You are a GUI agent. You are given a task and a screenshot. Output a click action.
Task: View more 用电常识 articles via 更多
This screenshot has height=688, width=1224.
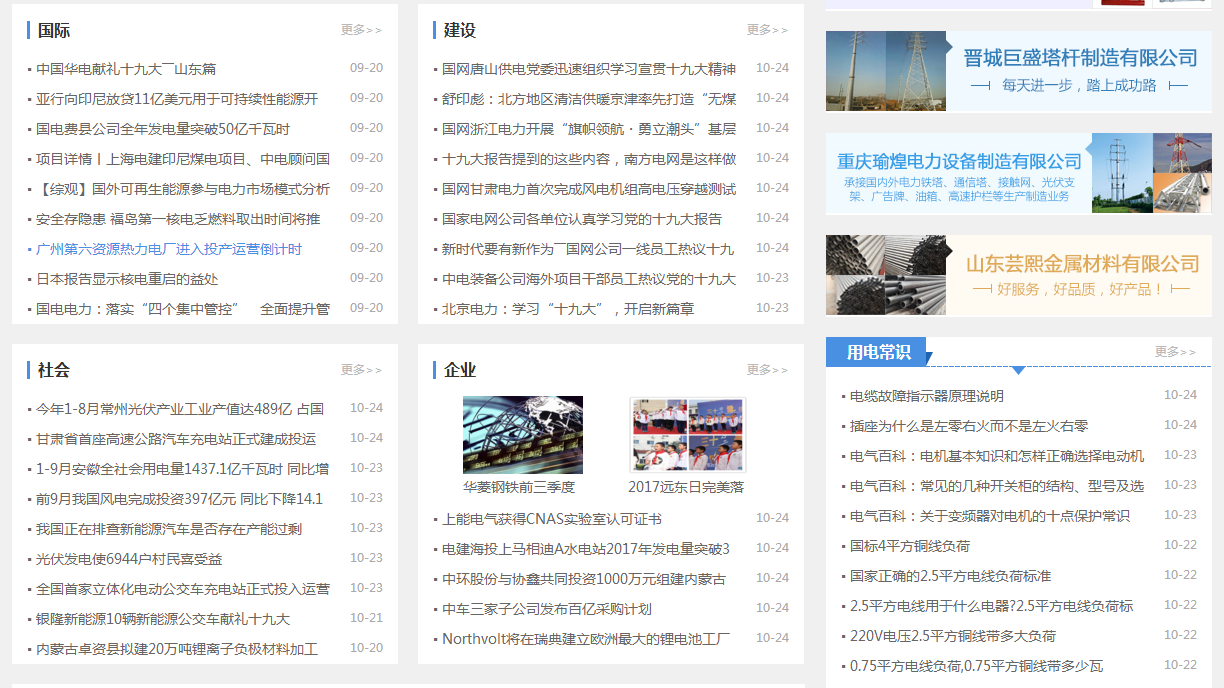pyautogui.click(x=1175, y=352)
